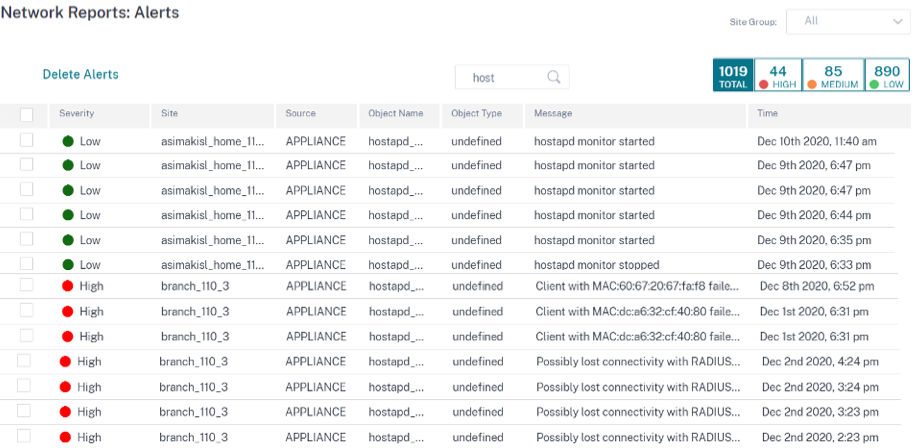
Task: Select the 1019 Total filter
Action: pos(733,77)
